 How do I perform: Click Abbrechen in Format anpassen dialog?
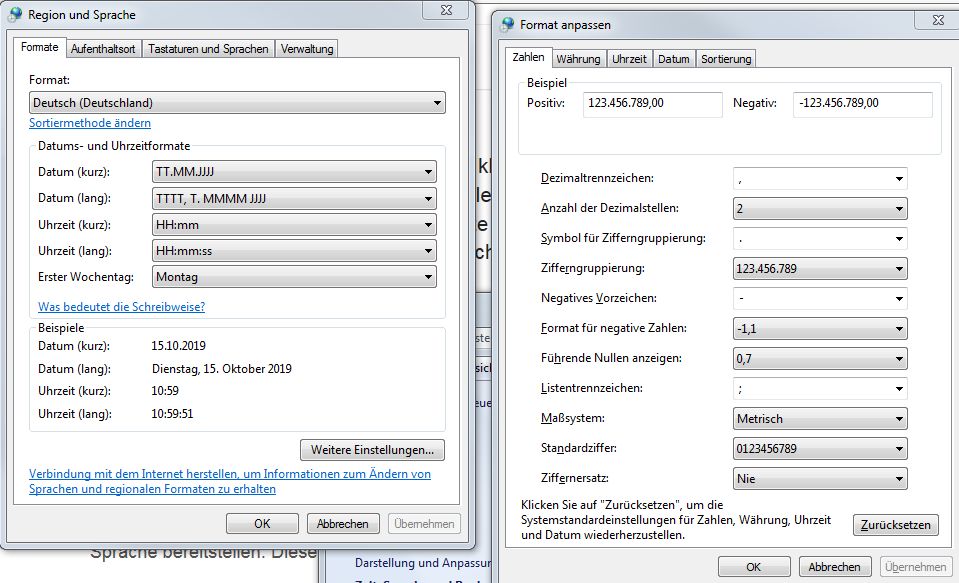pos(834,567)
